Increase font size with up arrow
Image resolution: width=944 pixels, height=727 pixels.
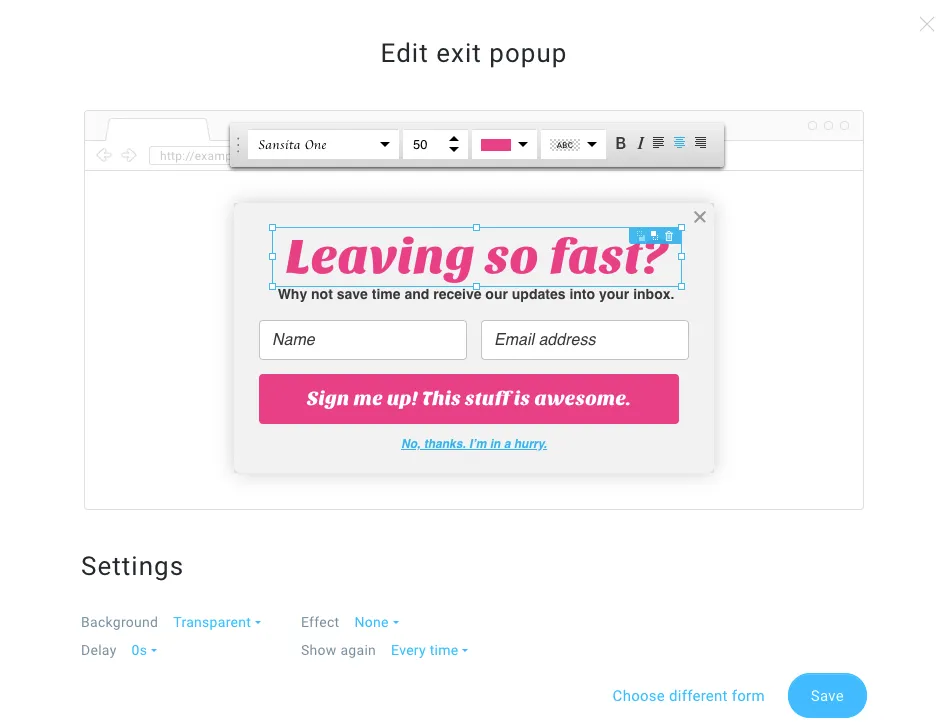pyautogui.click(x=454, y=139)
